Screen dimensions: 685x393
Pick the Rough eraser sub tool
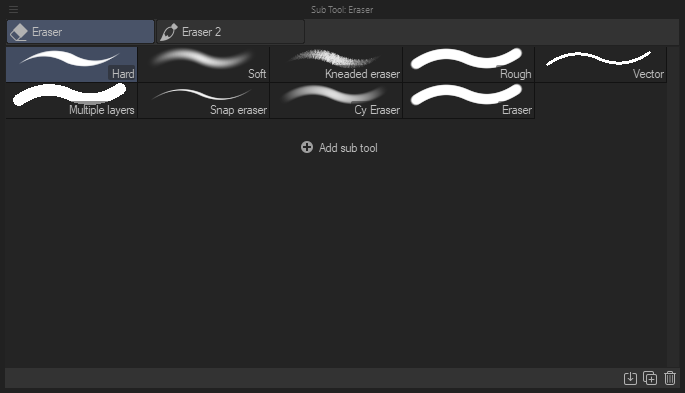[x=469, y=65]
